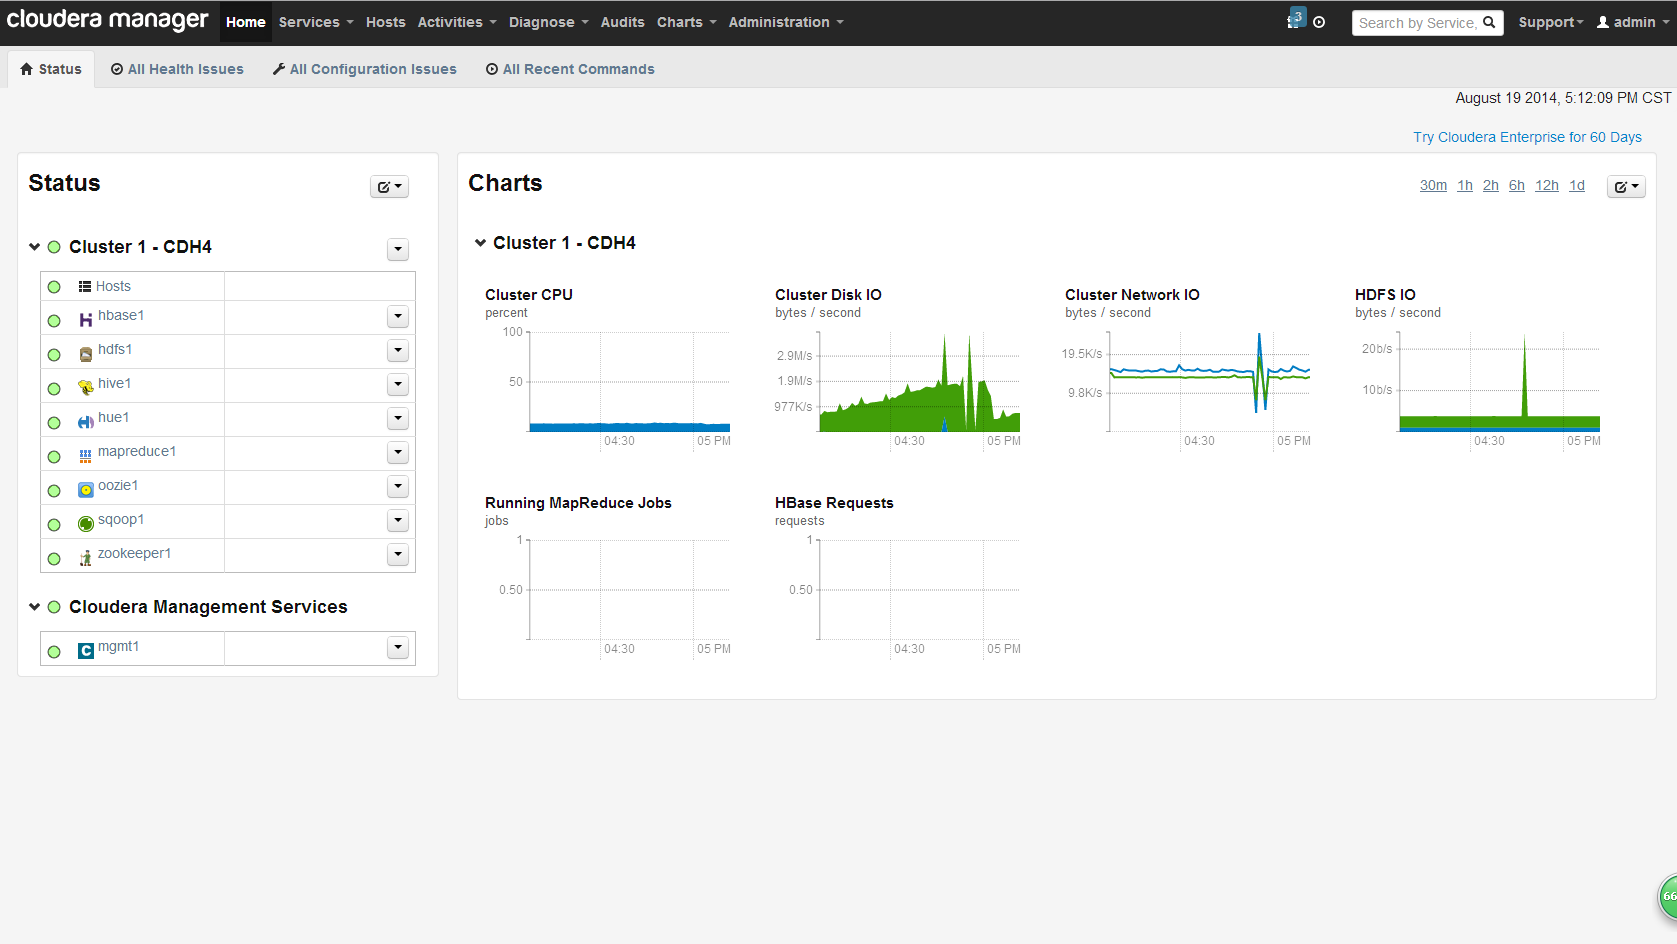
Task: Set chart time range to 1d
Action: [1577, 185]
